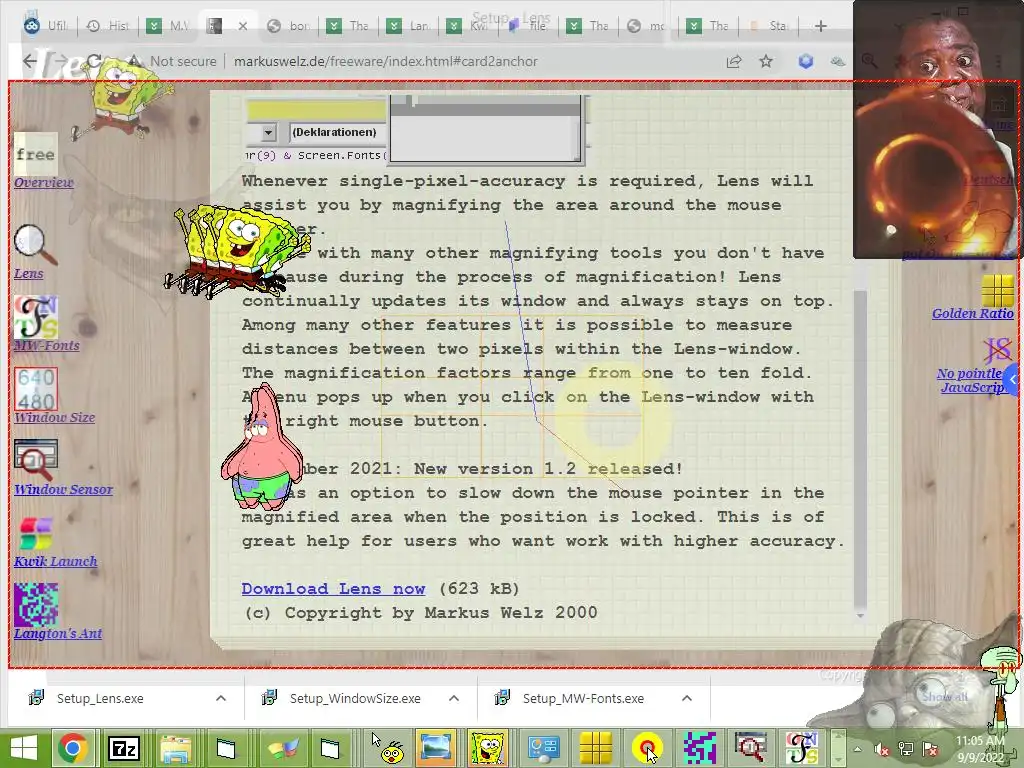Go back with the browser back arrow
This screenshot has width=1024, height=768.
point(30,61)
